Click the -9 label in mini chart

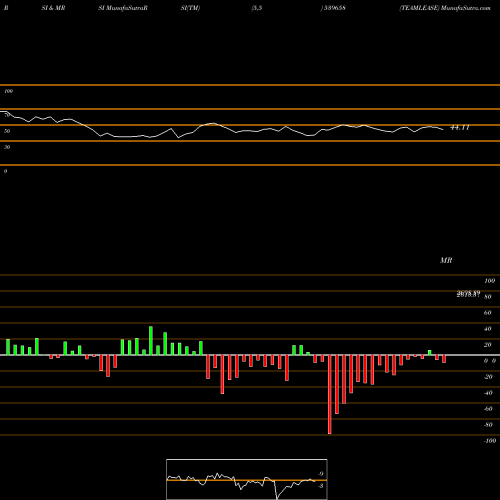(321, 474)
